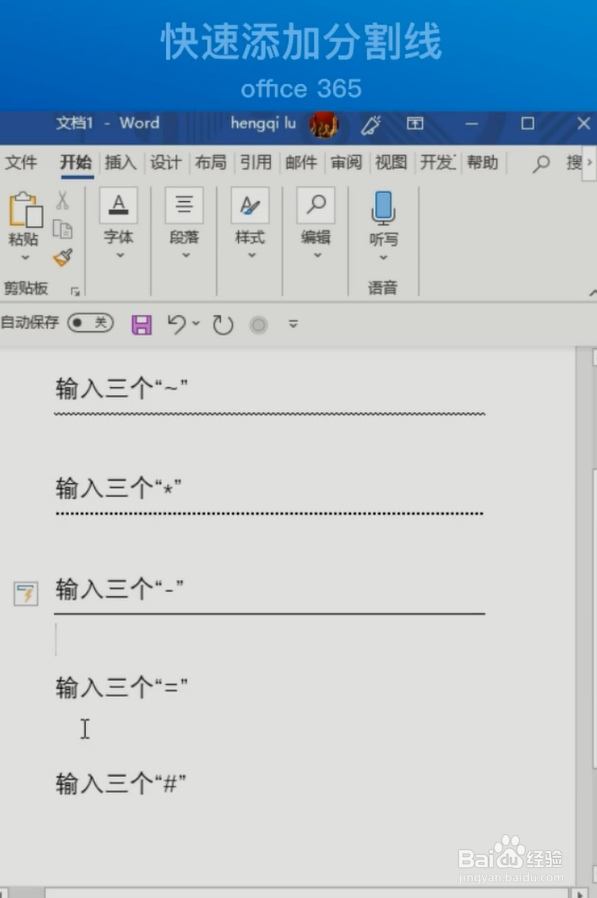This screenshot has width=597, height=898.
Task: Click the horizontal scrollbar at bottom
Action: [x=309, y=893]
